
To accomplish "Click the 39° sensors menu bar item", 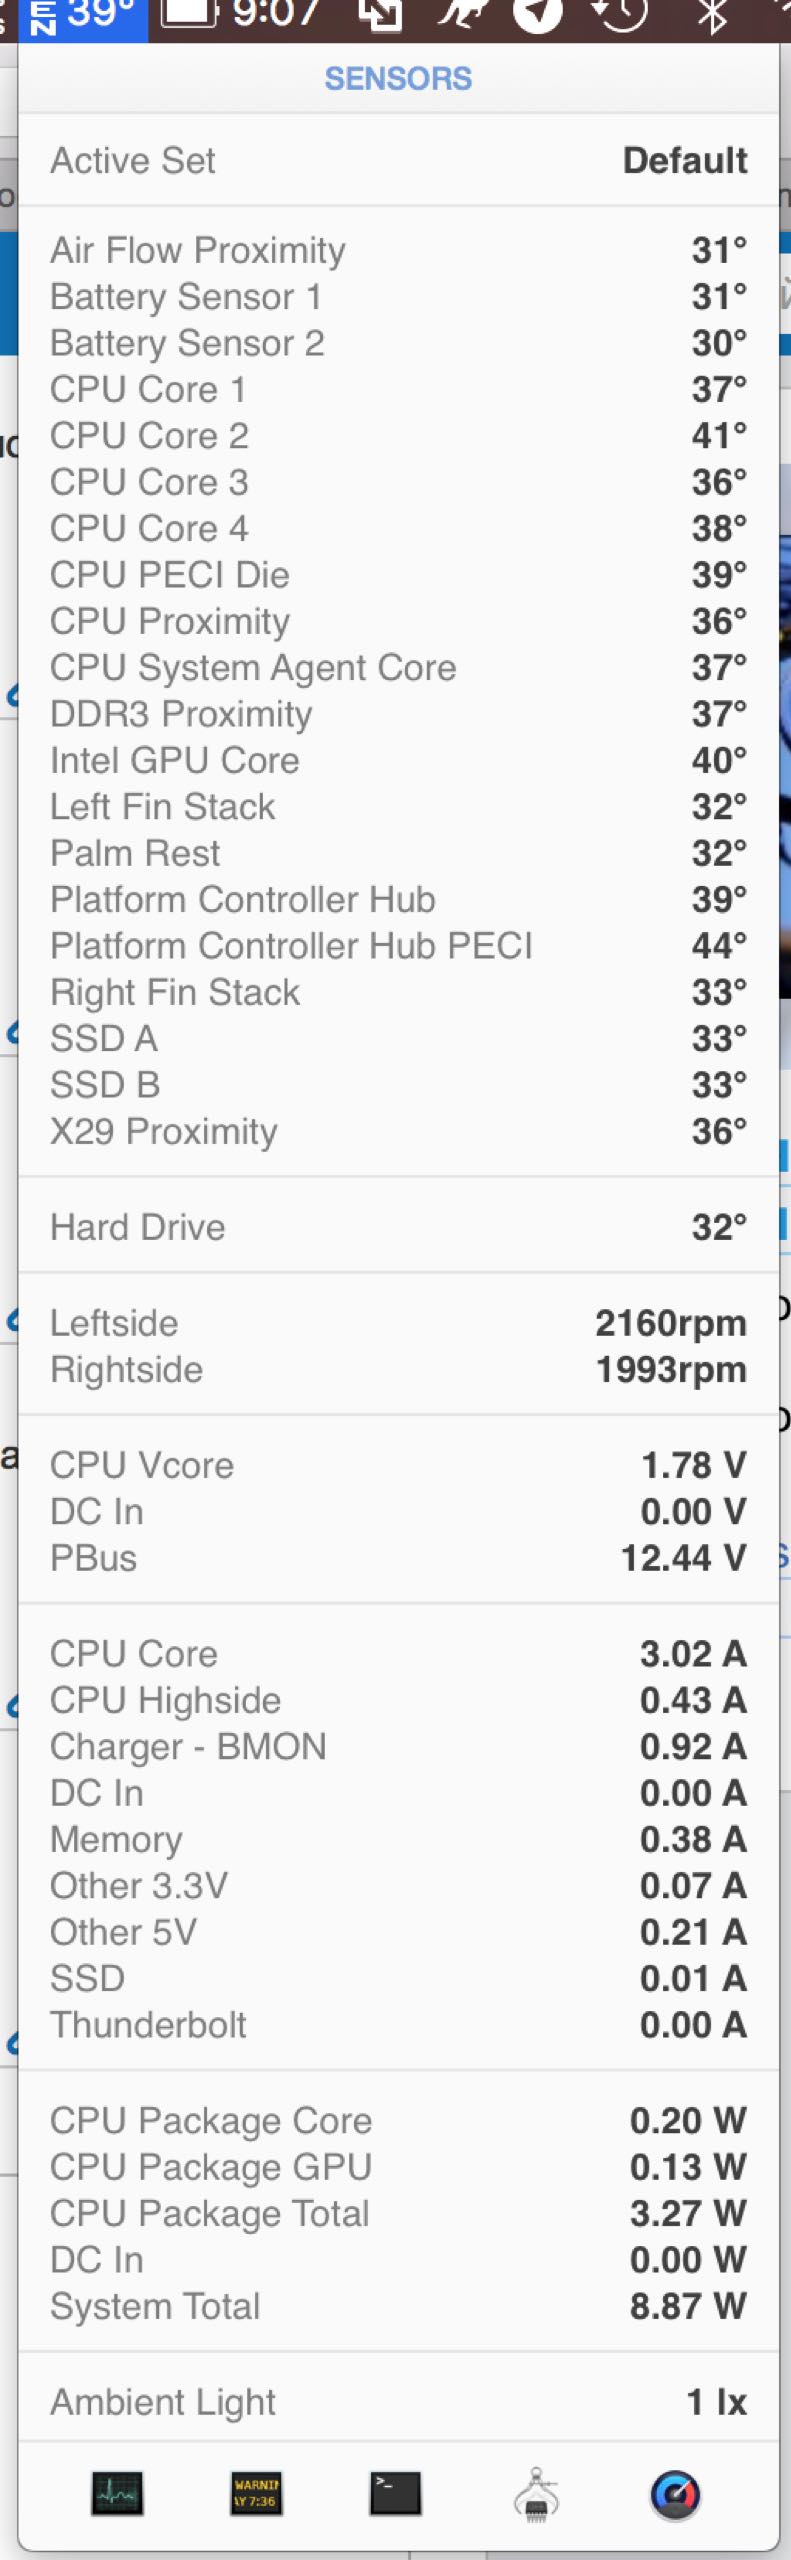I will coord(83,16).
